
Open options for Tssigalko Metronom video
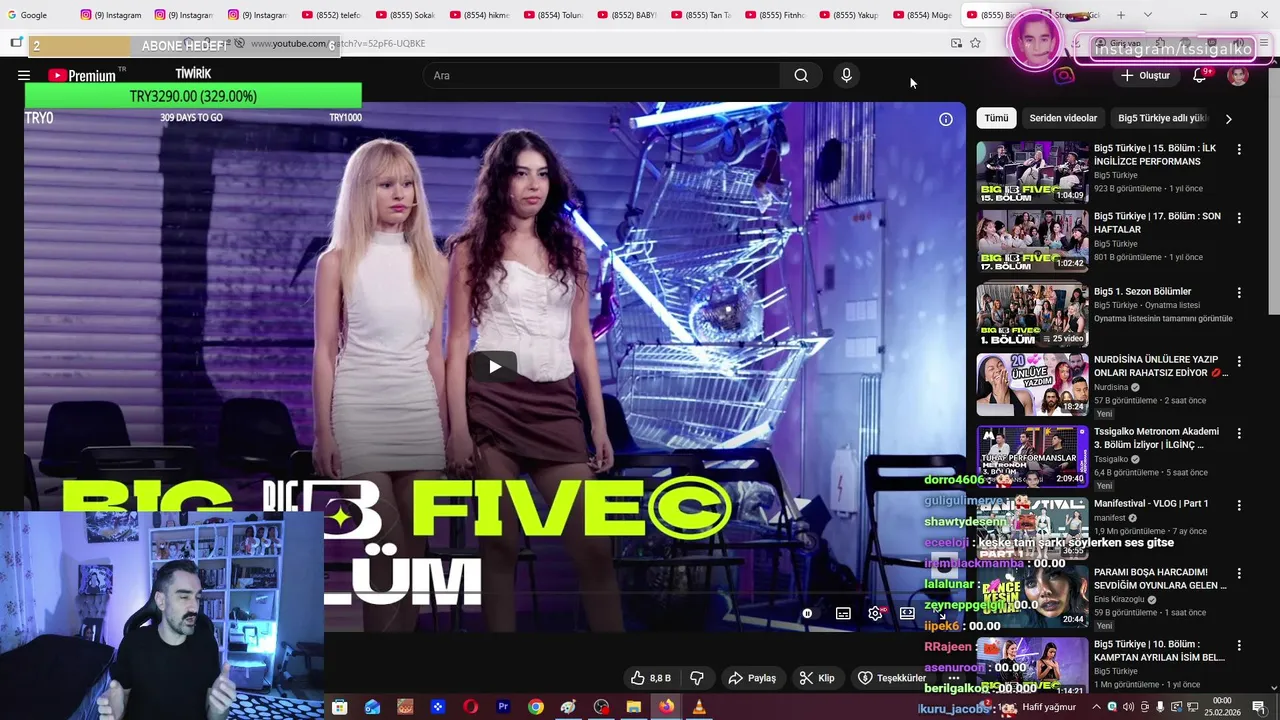[1239, 433]
